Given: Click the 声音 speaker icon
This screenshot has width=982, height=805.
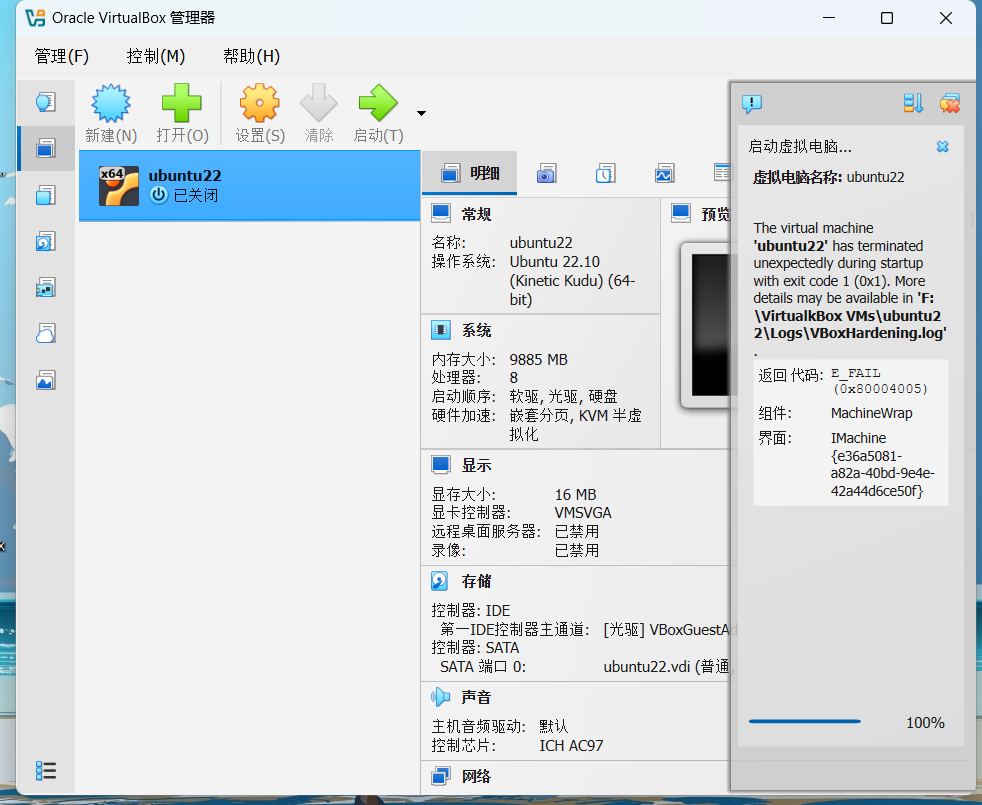Looking at the screenshot, I should [x=441, y=697].
